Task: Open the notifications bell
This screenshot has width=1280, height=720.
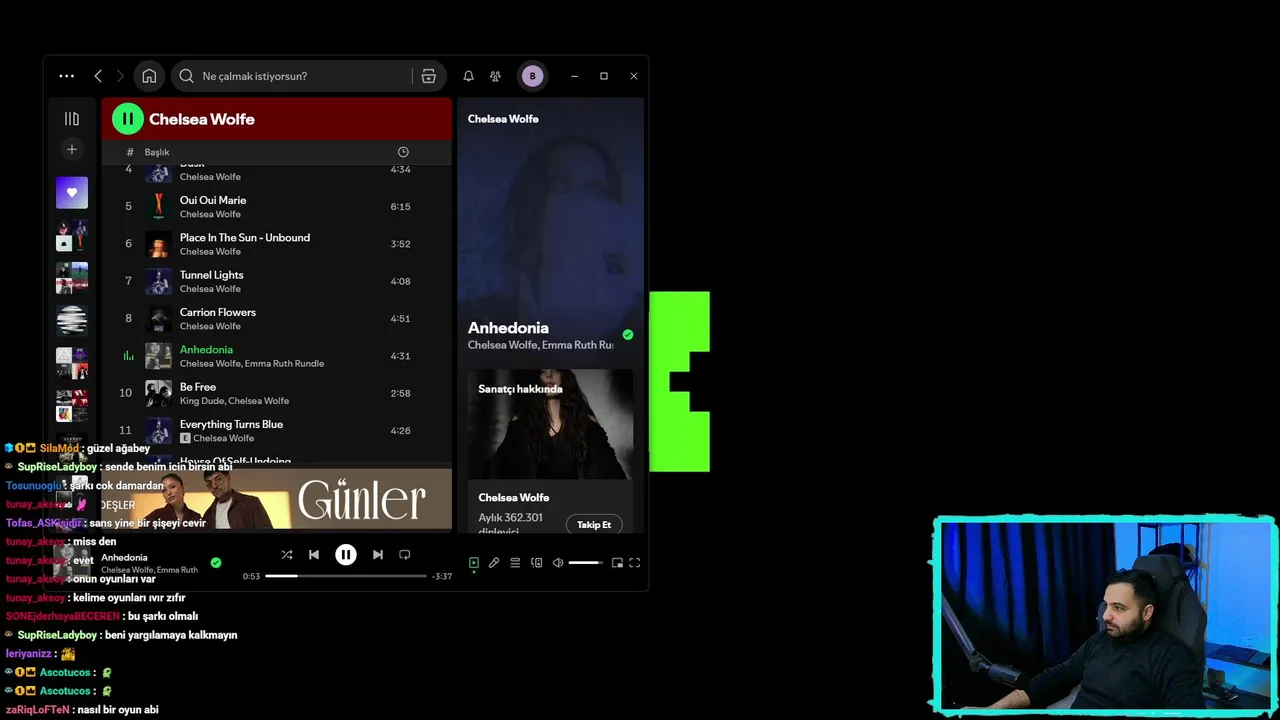Action: 468,76
